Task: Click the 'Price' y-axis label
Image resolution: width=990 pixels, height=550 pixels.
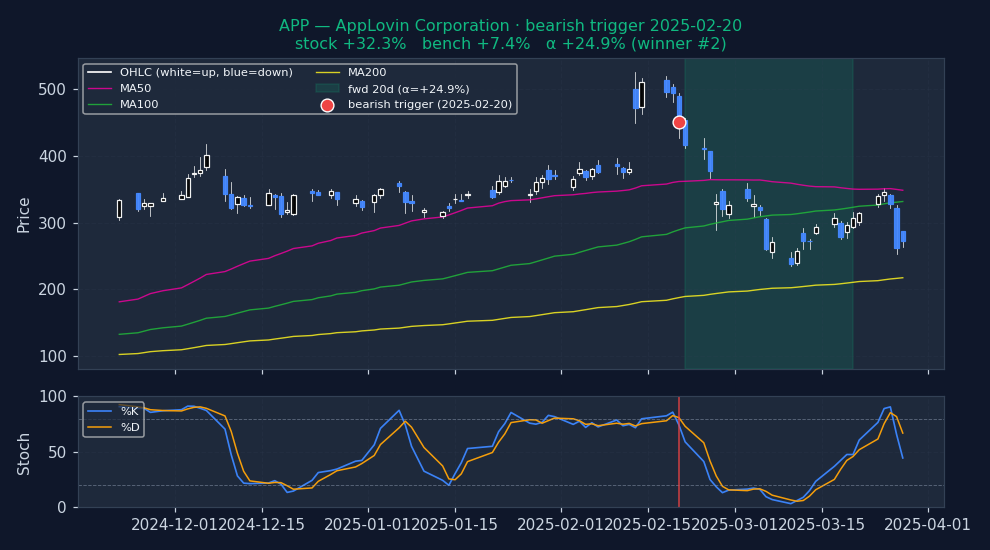Action: 24,214
